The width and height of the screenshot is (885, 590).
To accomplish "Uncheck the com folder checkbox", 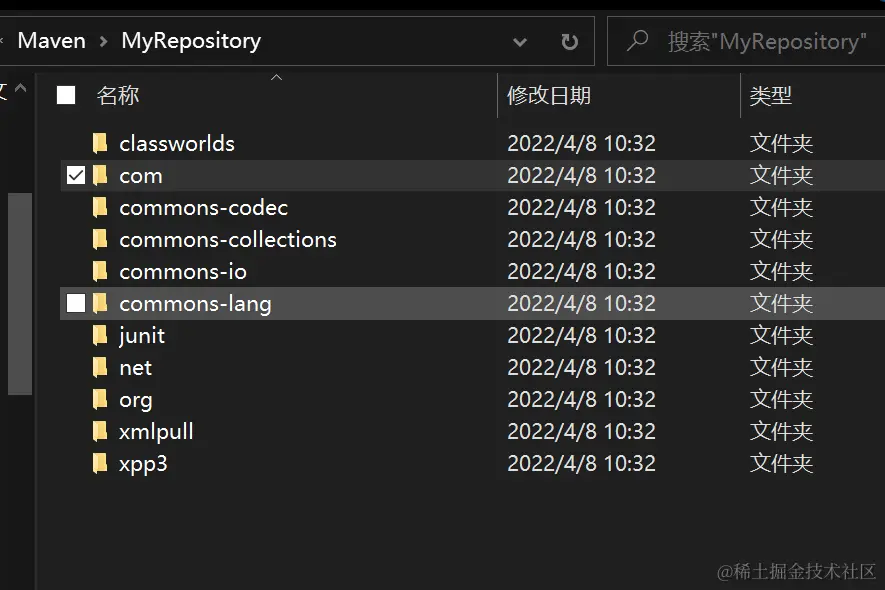I will coord(76,175).
